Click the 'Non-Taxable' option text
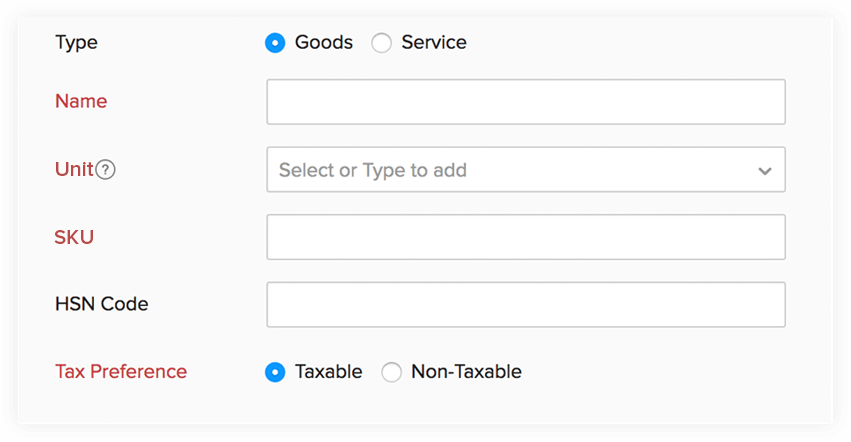 coord(466,372)
